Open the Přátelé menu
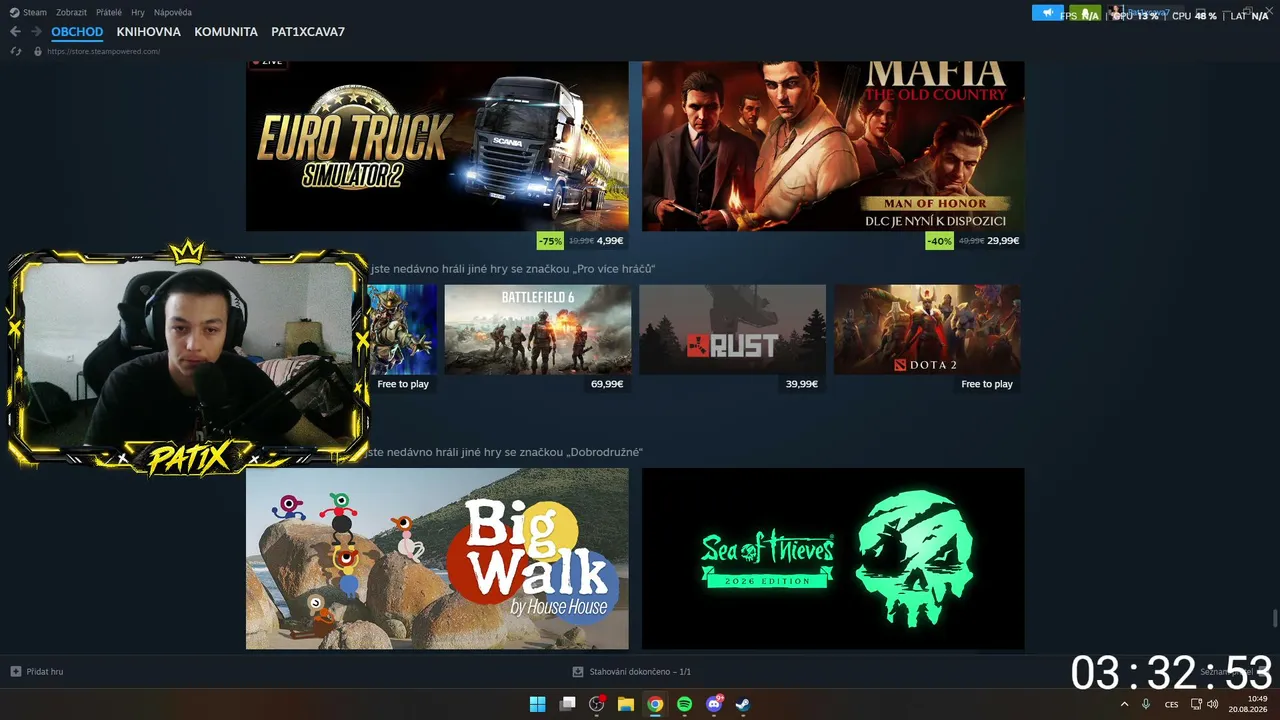The image size is (1280, 720). point(109,12)
